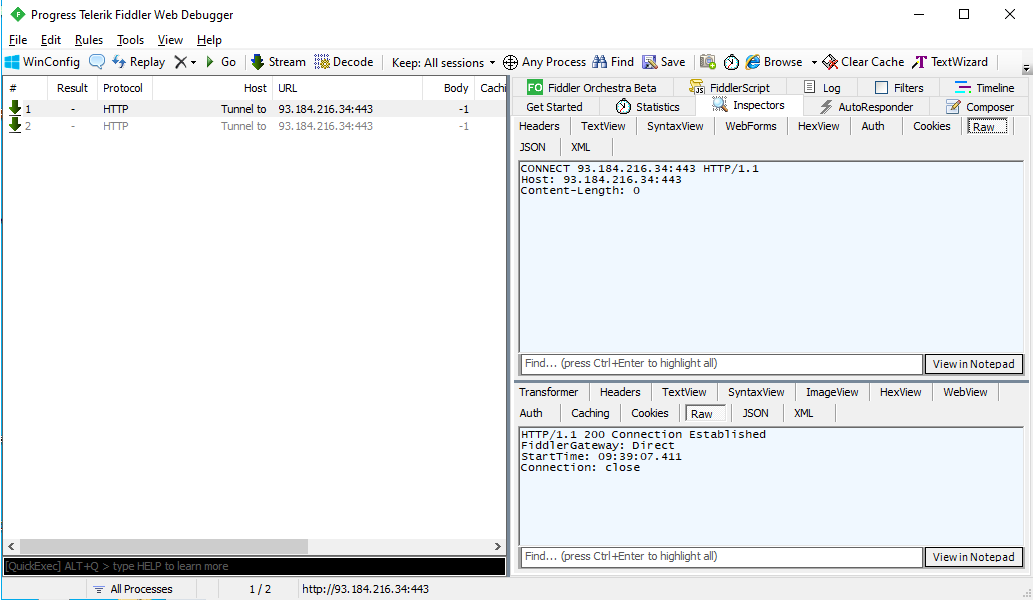
Task: Click All Processes in status bar
Action: [141, 589]
